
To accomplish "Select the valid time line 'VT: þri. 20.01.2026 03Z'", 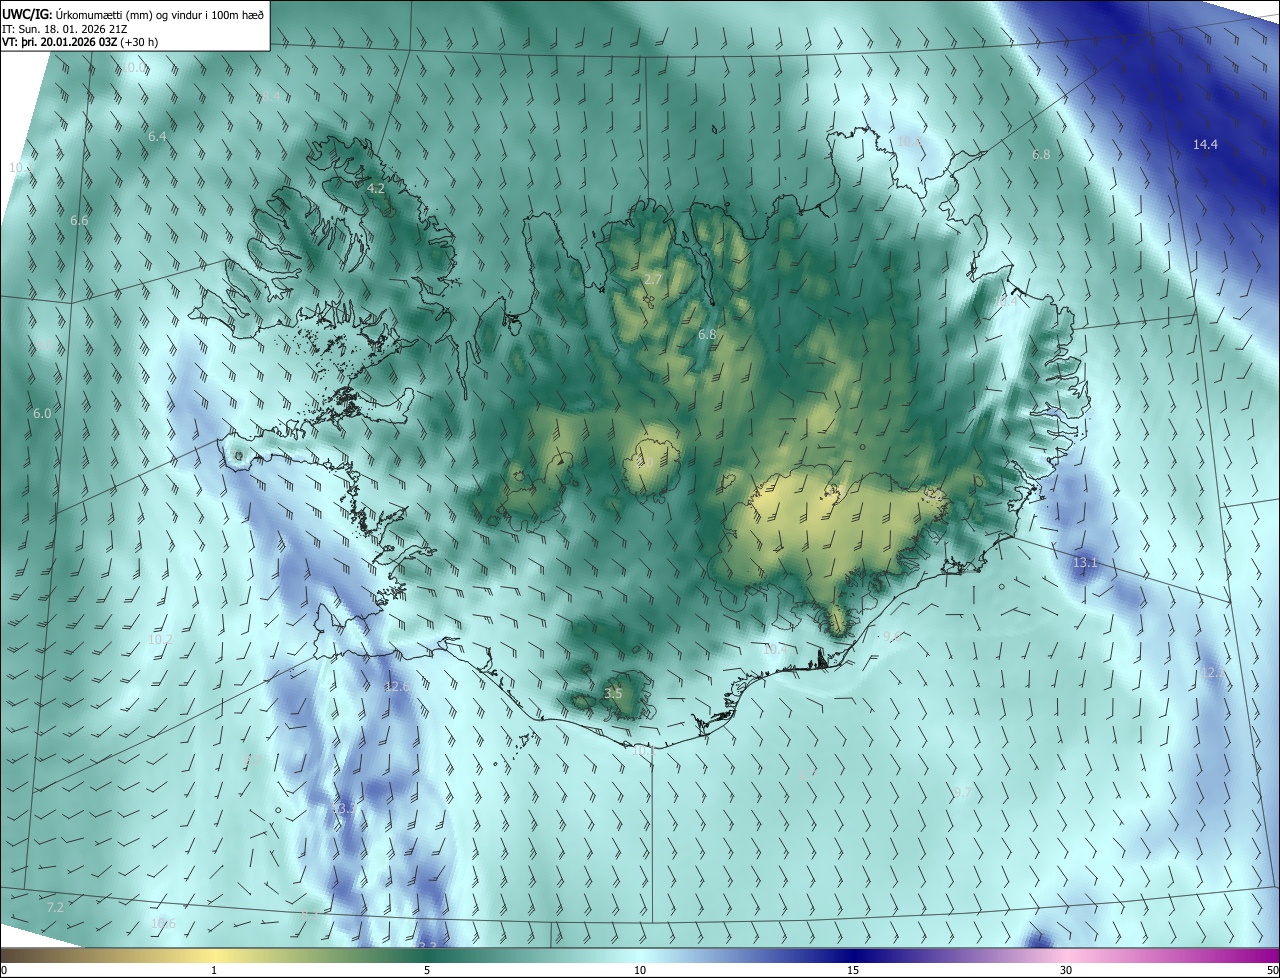I will tap(59, 42).
